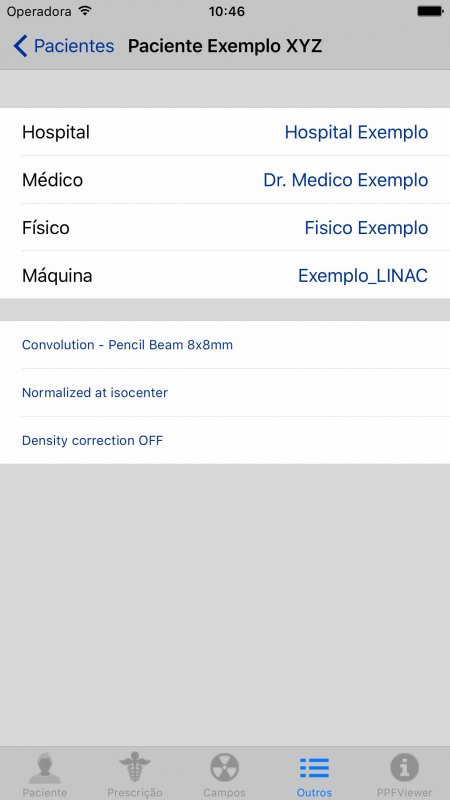Tap the Hospital Exemplo value
450x800 pixels.
(x=356, y=132)
